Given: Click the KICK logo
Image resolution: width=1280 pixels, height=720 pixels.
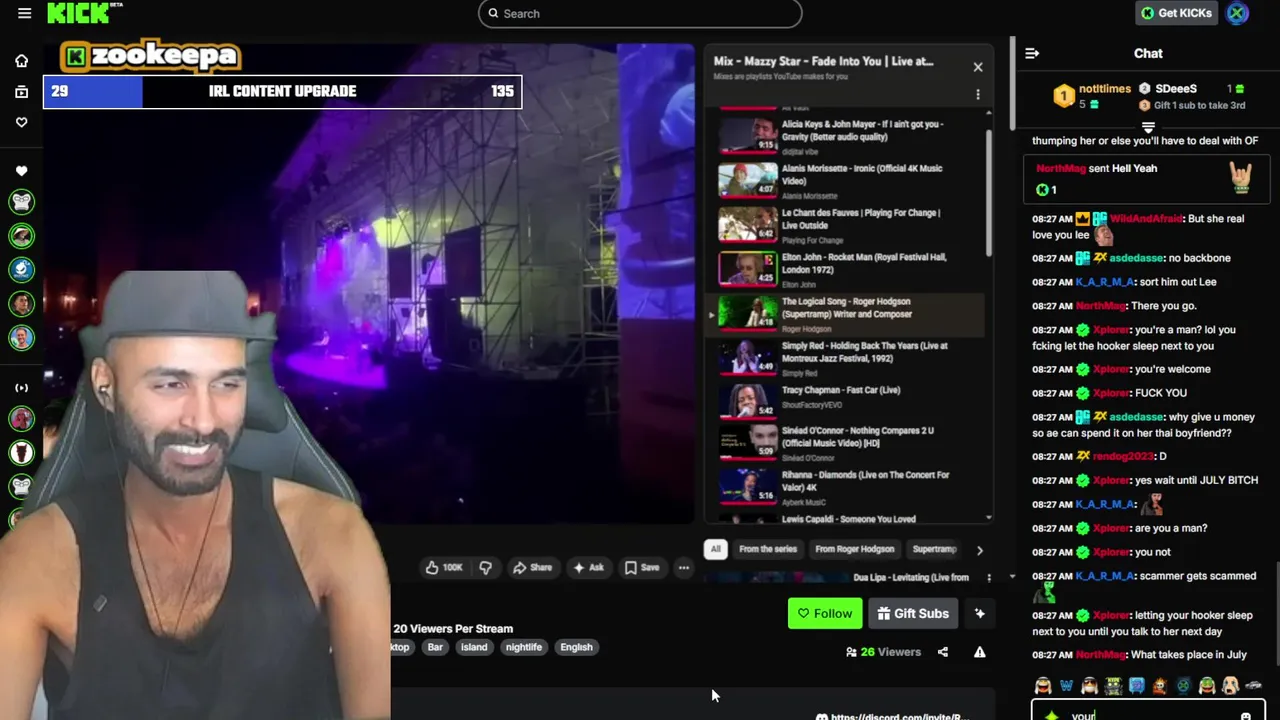Looking at the screenshot, I should click(x=80, y=13).
